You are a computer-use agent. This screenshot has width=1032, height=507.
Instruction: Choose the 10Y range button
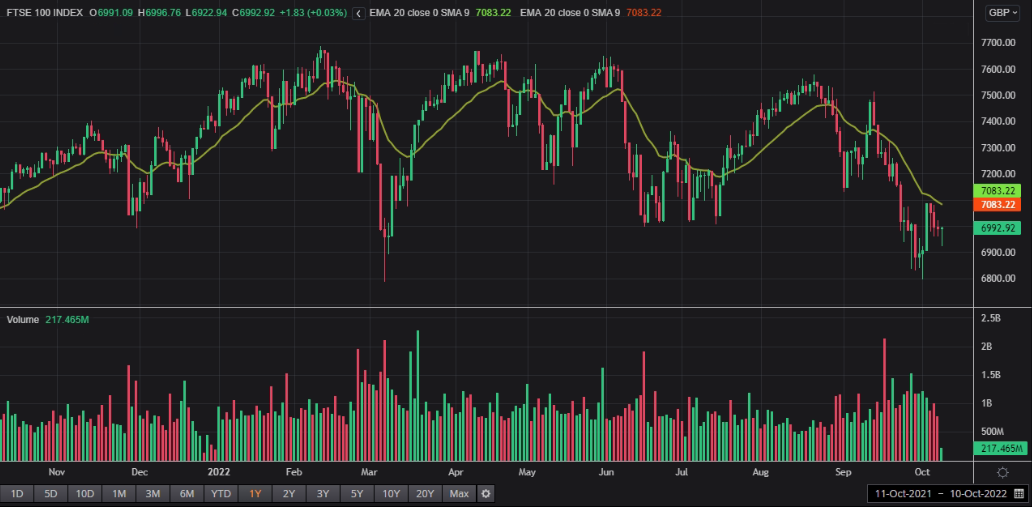(391, 493)
